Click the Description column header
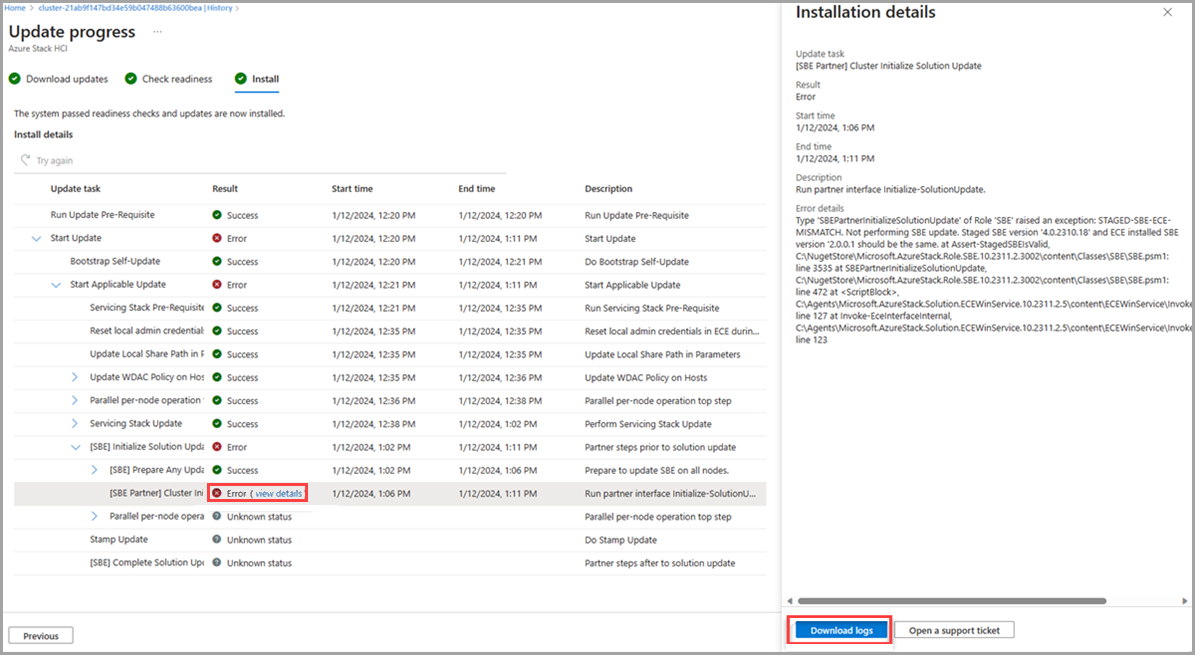 (608, 188)
